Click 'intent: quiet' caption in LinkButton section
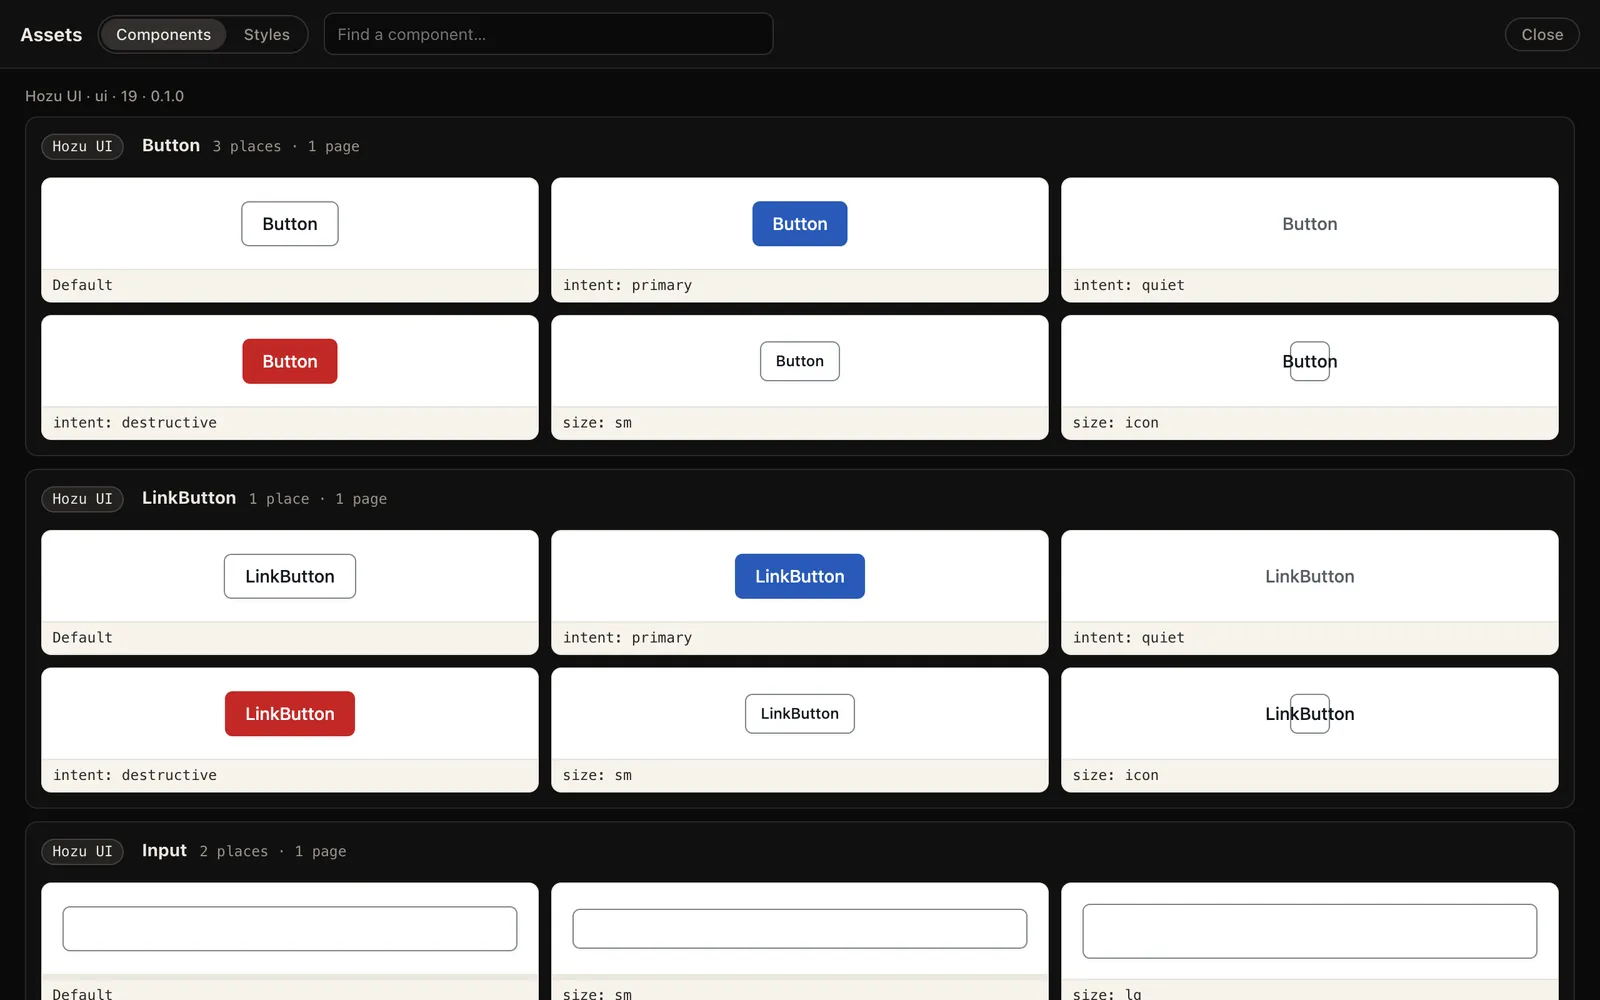Screen dimensions: 1600x1000 tap(1128, 638)
